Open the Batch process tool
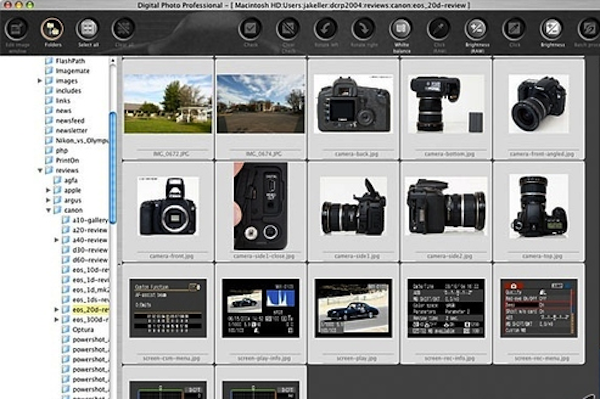Viewport: 600px width, 399px height. click(589, 29)
